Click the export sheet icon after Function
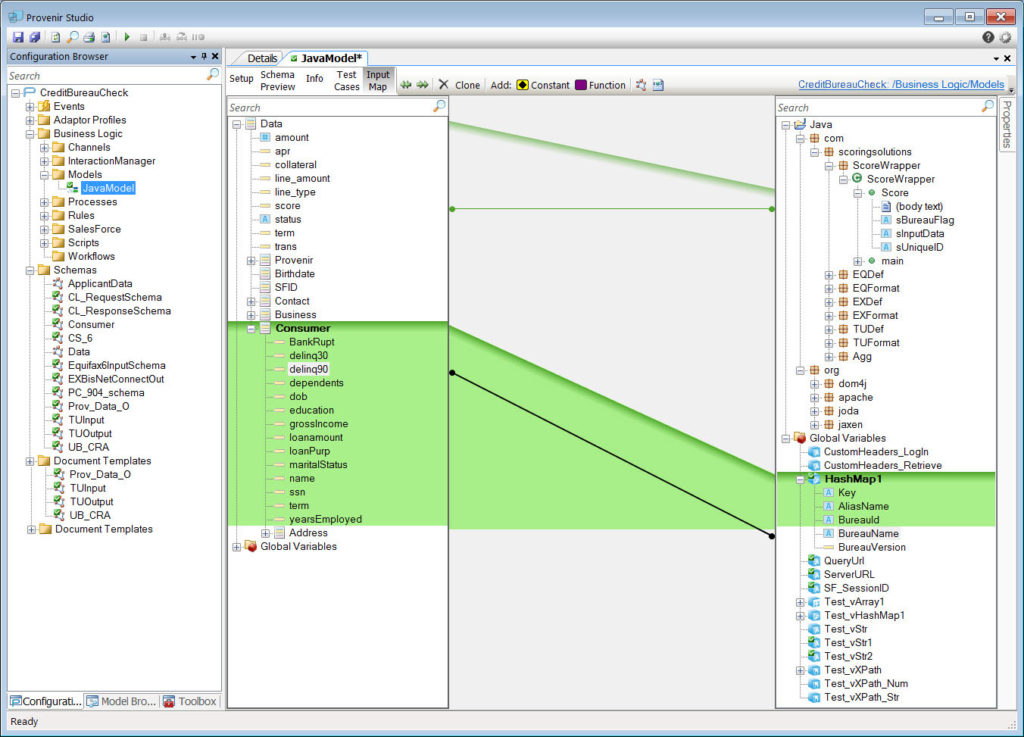 point(658,85)
